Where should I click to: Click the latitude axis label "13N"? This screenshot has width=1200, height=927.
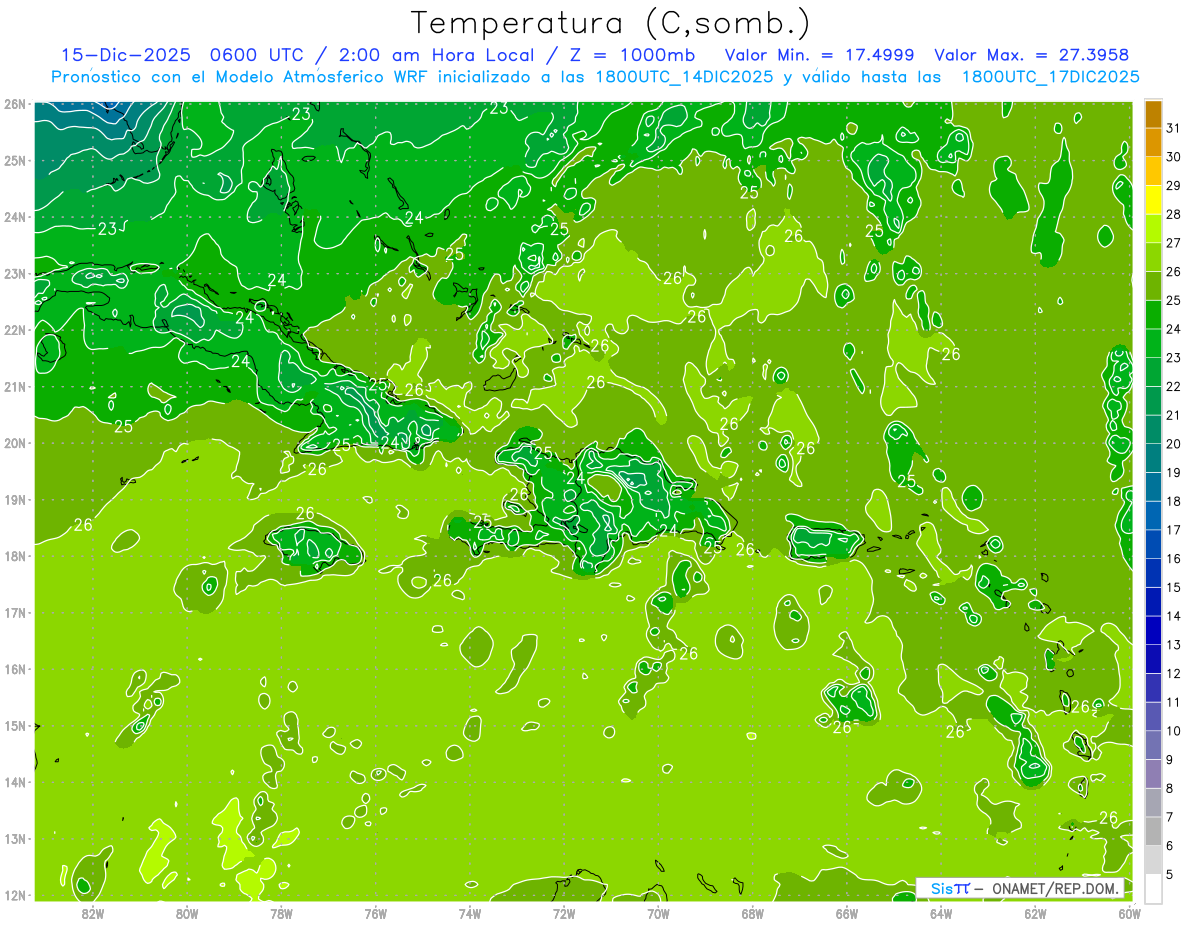pyautogui.click(x=14, y=839)
